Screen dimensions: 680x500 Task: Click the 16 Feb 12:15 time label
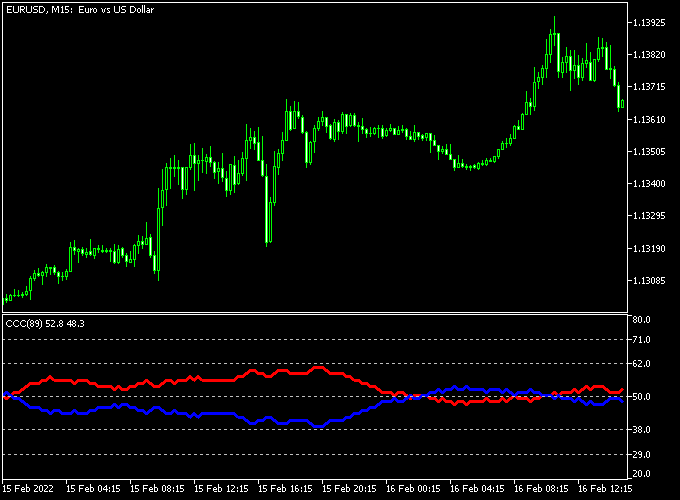[x=605, y=489]
